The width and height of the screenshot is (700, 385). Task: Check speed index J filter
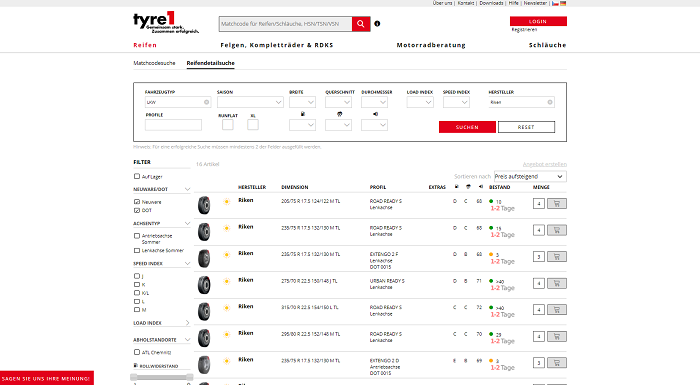click(137, 276)
